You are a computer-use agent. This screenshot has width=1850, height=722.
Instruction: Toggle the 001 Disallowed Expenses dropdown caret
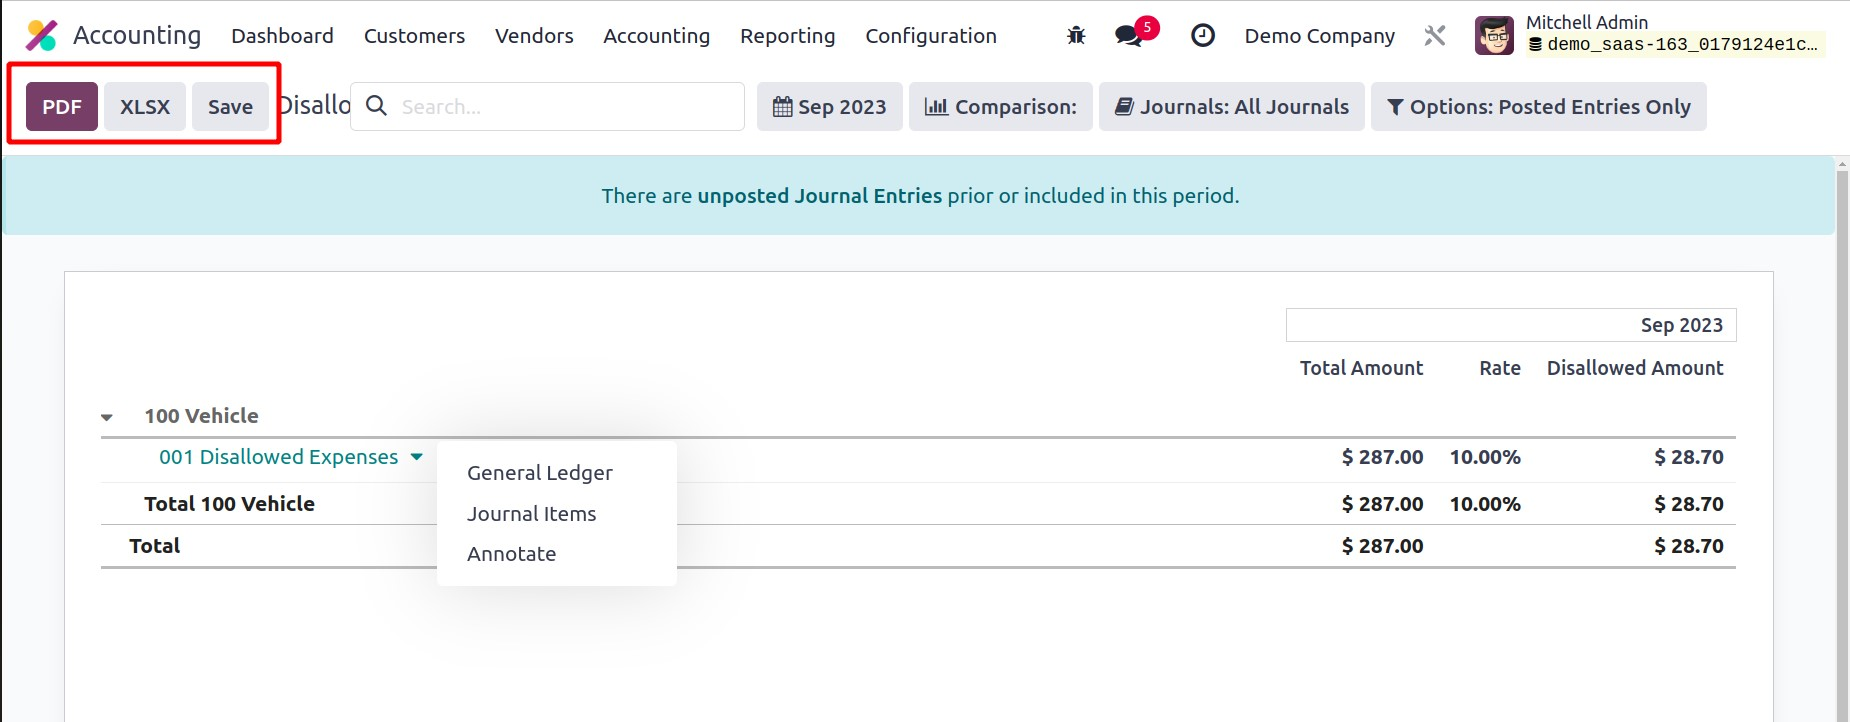[x=416, y=457]
